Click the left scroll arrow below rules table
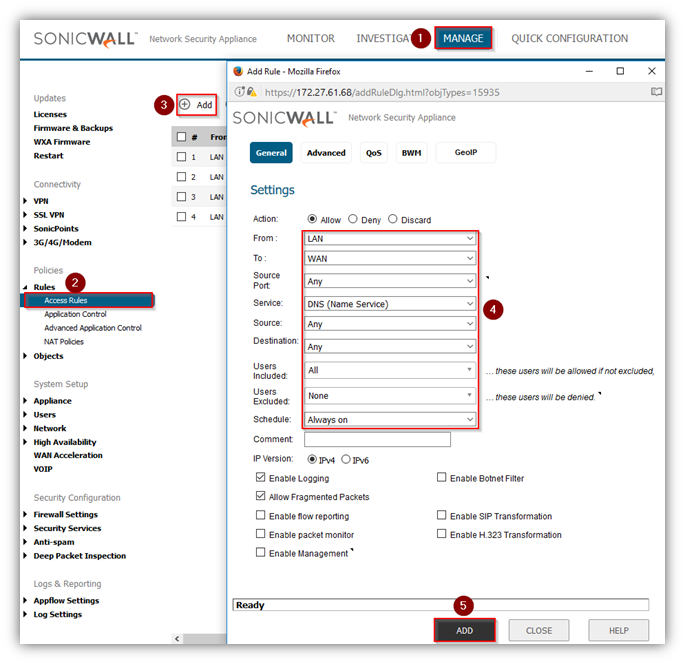Image resolution: width=685 pixels, height=664 pixels. pyautogui.click(x=177, y=639)
